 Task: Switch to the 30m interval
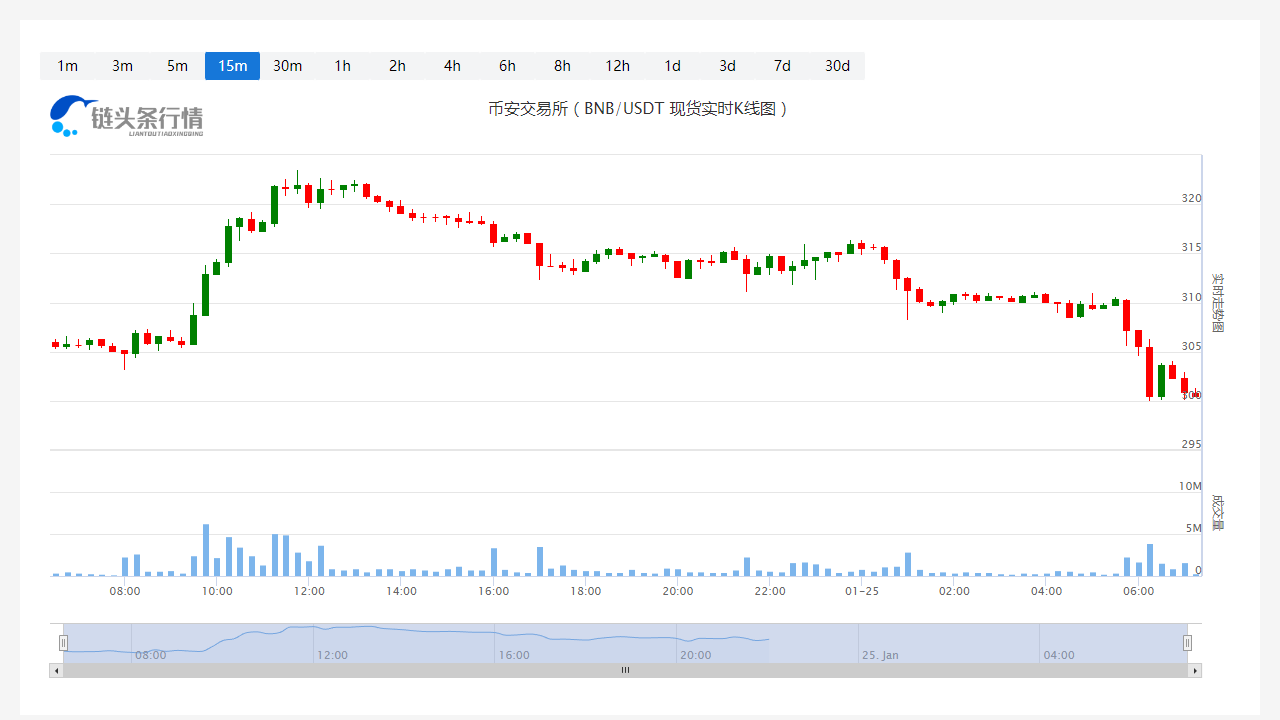287,66
